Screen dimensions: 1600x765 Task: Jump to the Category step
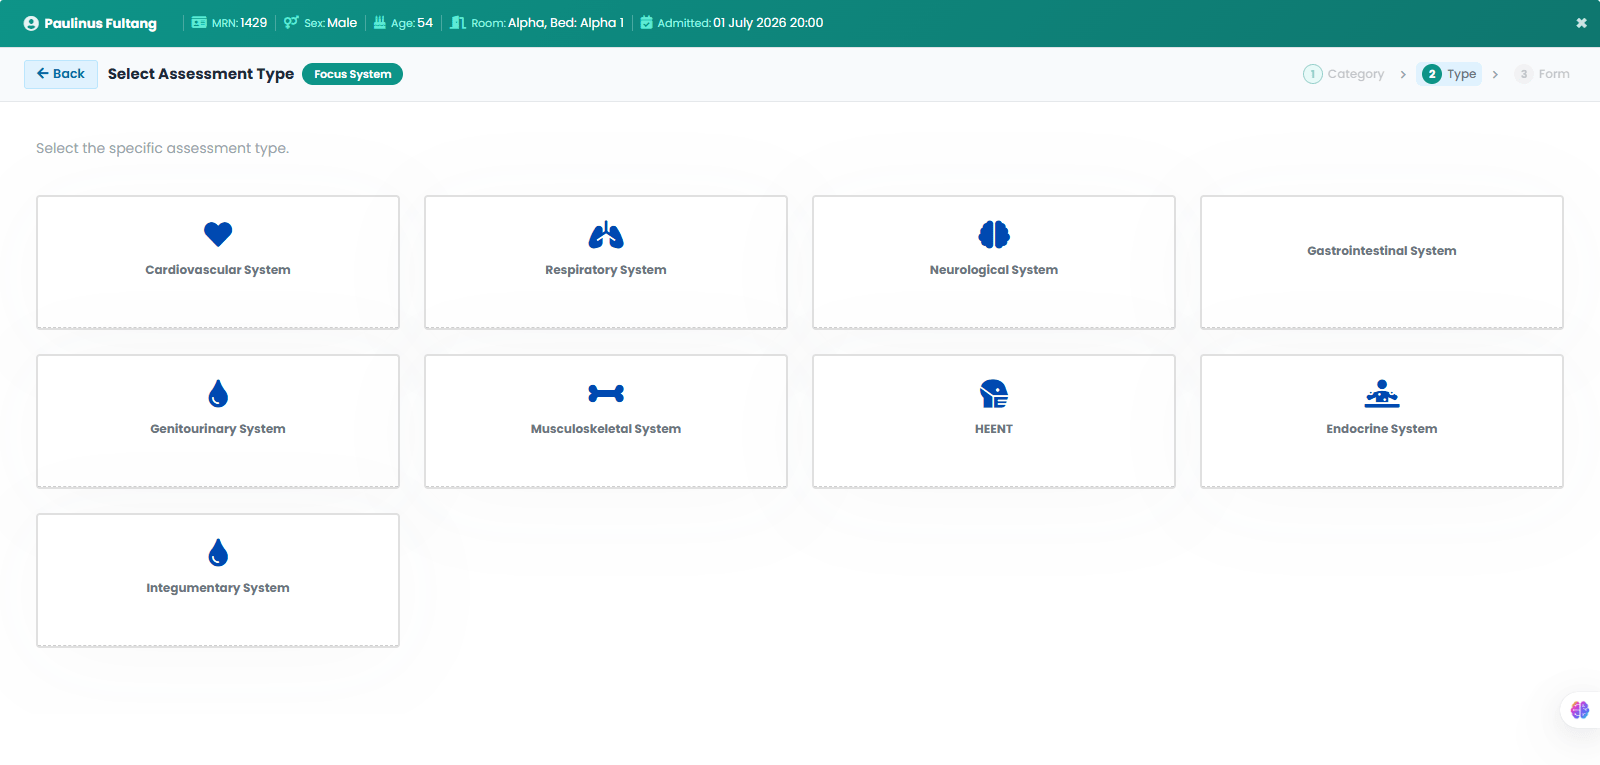[1344, 74]
